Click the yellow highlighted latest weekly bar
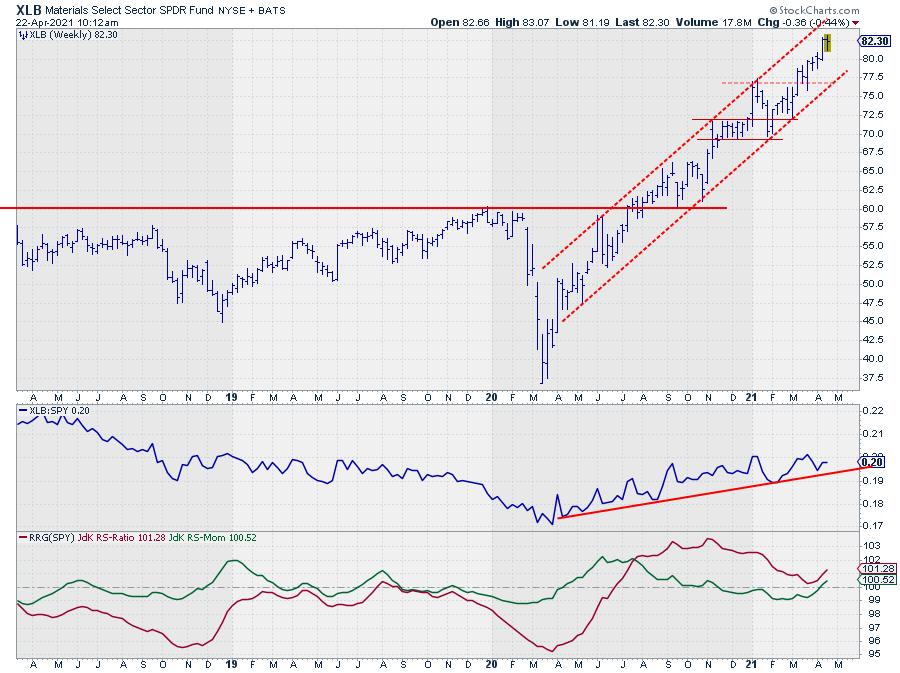Viewport: 900px width, 673px height. pyautogui.click(x=827, y=43)
